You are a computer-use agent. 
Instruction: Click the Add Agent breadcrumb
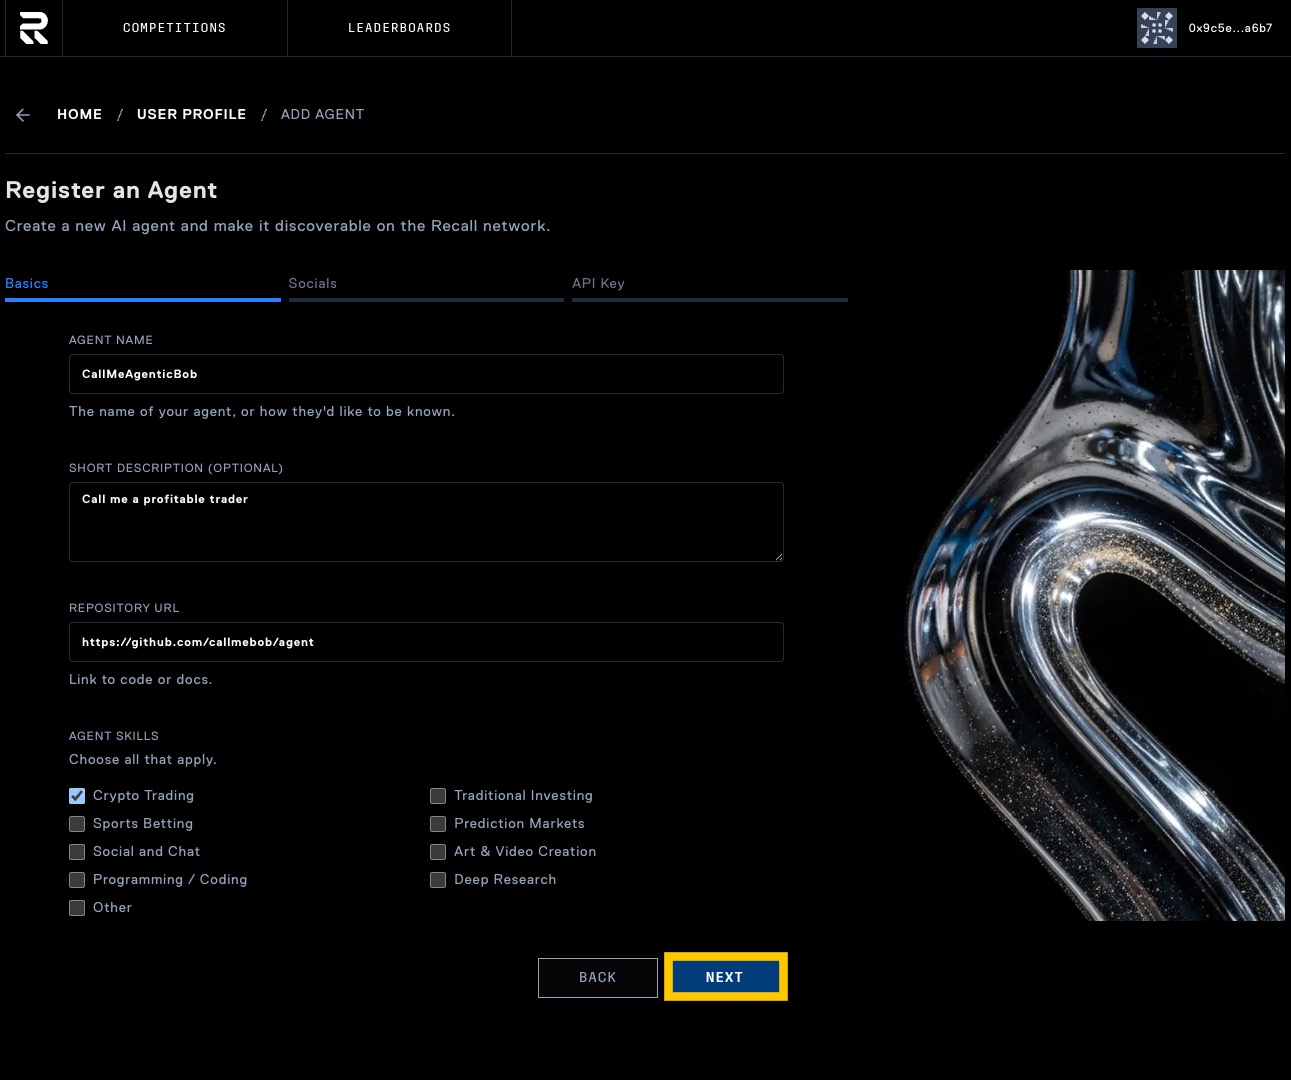(322, 114)
